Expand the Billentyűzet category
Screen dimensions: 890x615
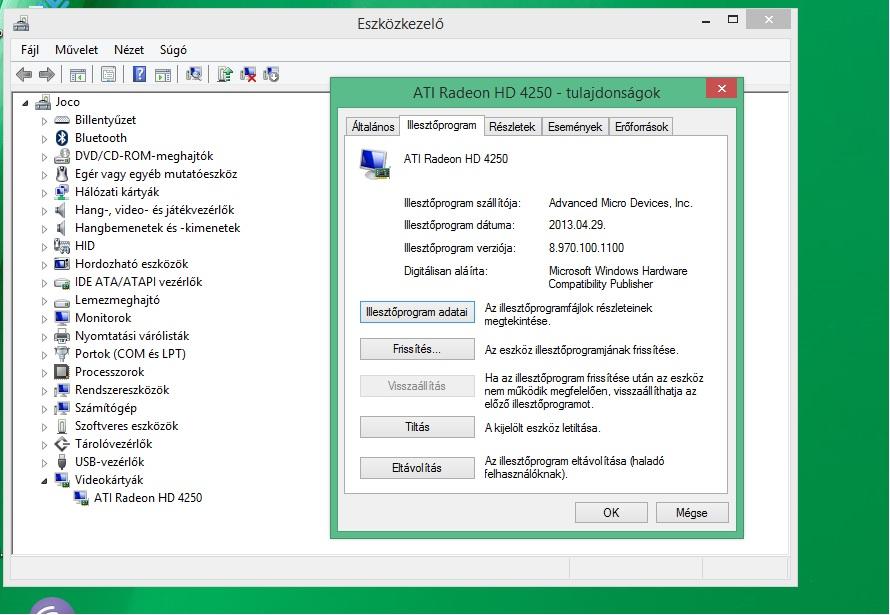(44, 121)
